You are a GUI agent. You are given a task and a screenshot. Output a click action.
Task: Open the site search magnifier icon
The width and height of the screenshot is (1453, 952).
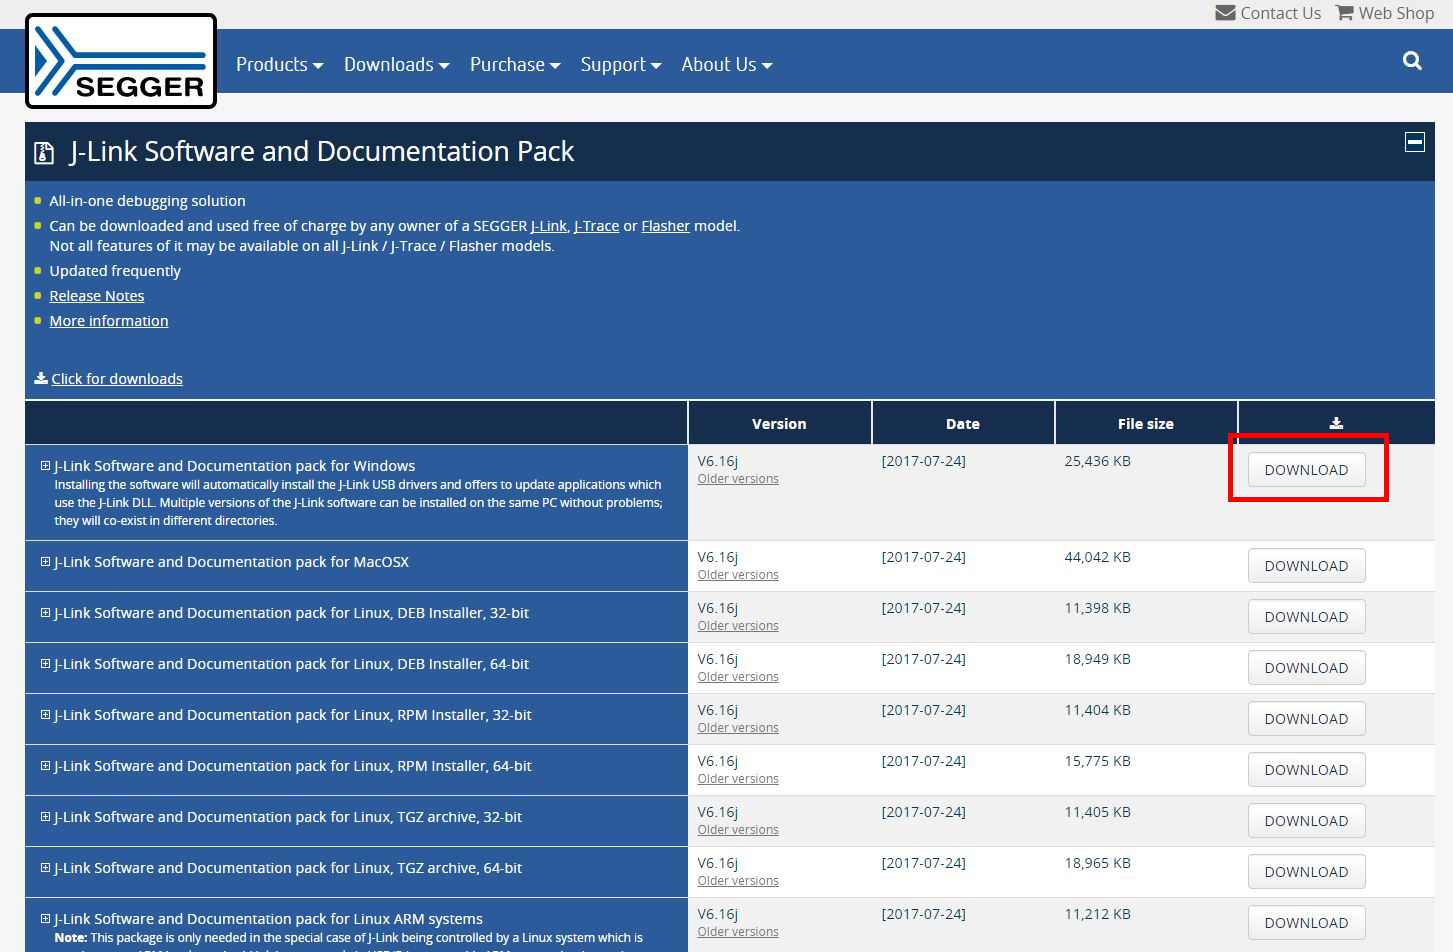point(1412,61)
